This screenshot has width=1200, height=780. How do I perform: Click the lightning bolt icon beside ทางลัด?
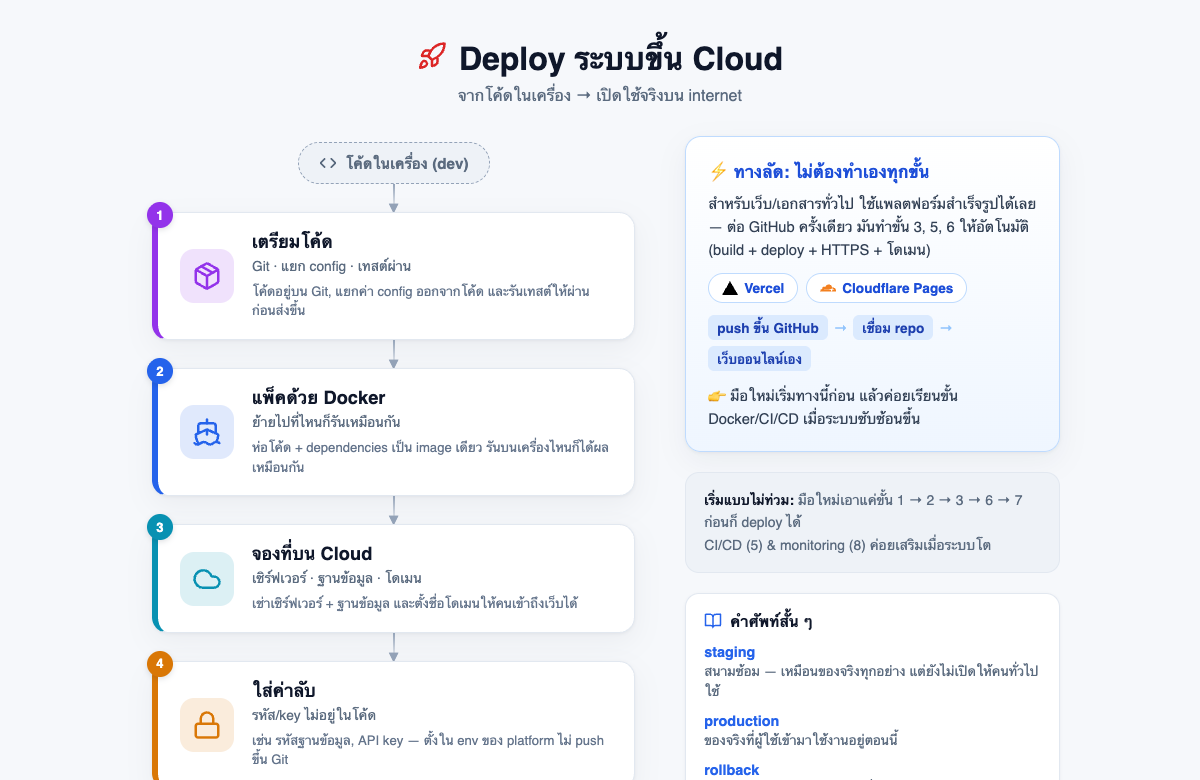coord(717,171)
